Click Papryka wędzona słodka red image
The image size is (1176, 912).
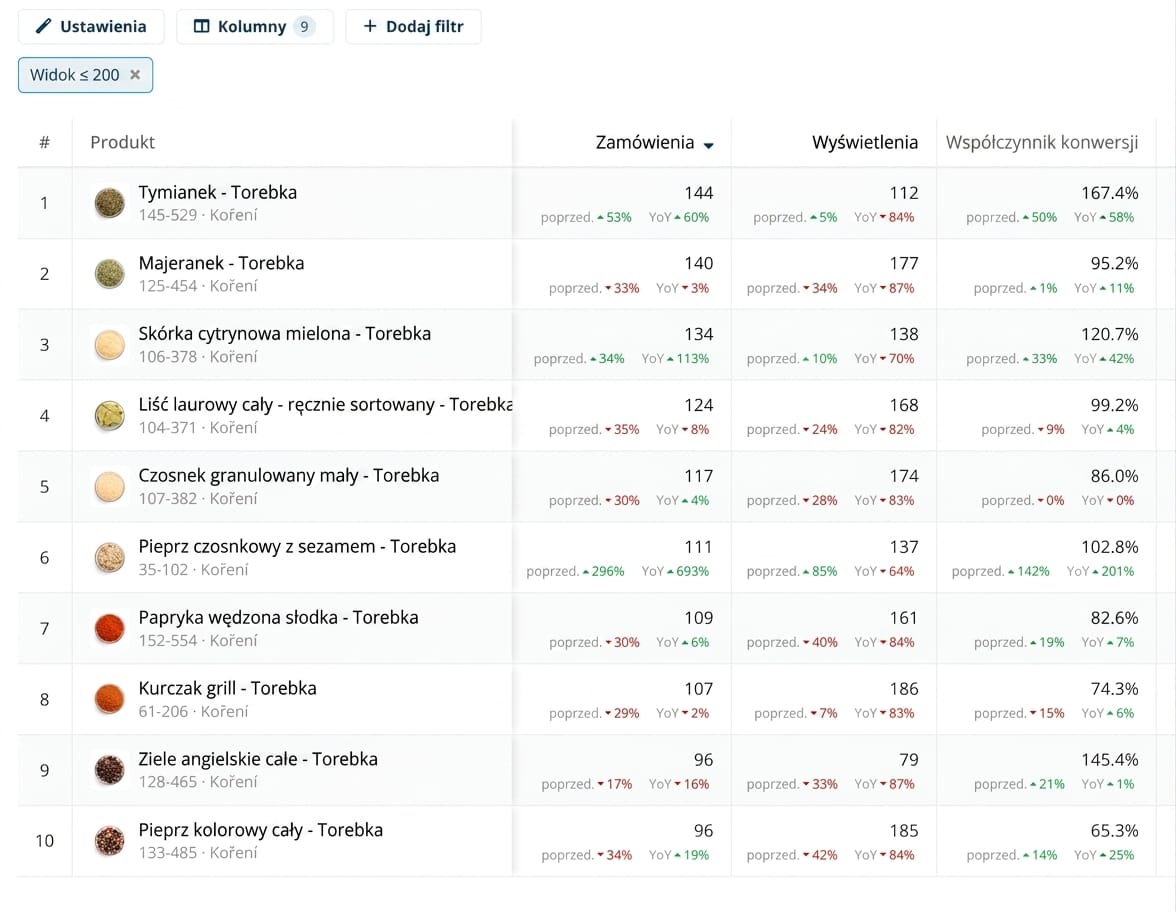tap(110, 628)
